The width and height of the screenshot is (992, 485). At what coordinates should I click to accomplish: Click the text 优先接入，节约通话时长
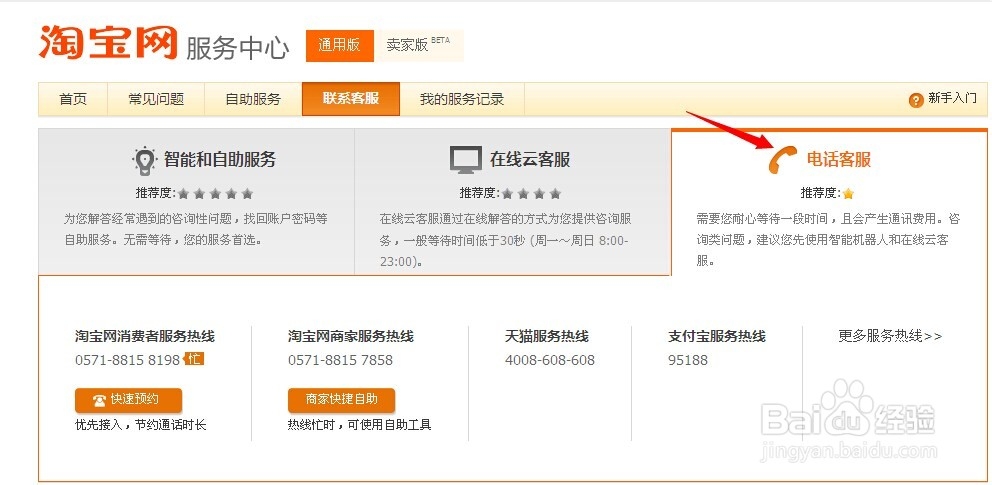pos(140,425)
